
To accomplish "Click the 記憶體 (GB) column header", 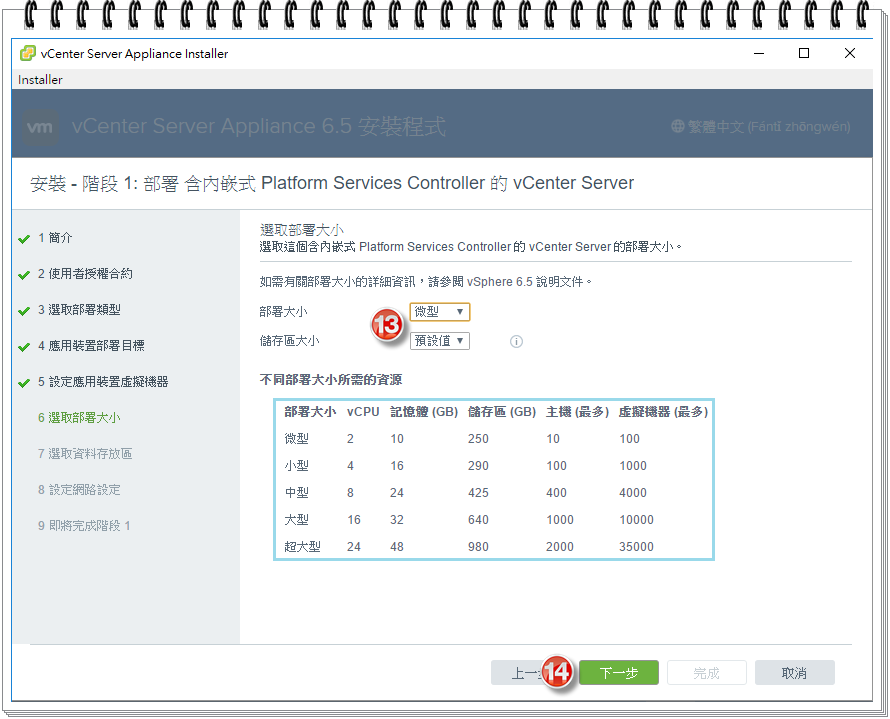I will pyautogui.click(x=424, y=412).
